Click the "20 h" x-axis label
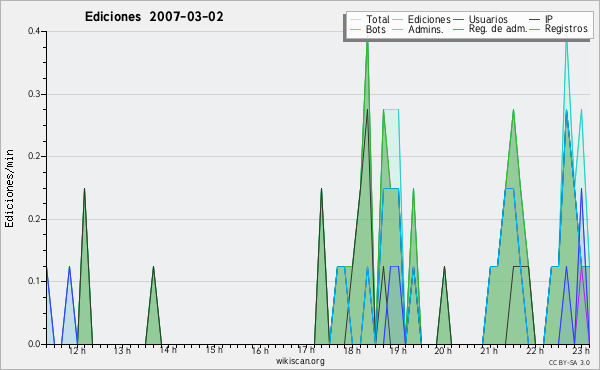Screen dimensions: 600x370 click(x=443, y=350)
